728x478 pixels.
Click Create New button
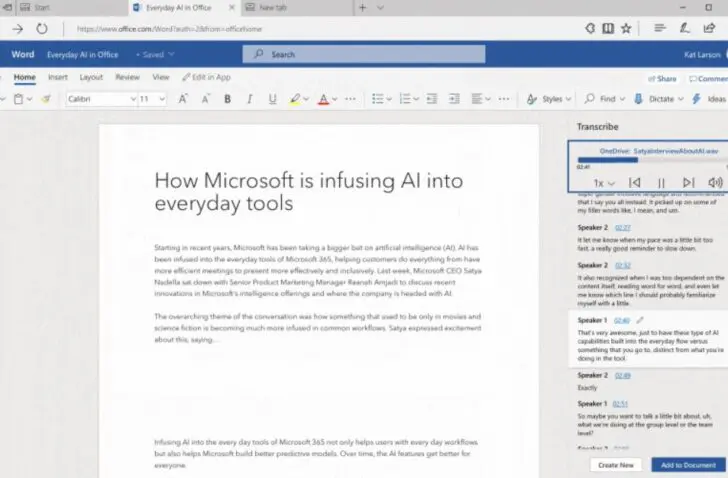tap(616, 465)
